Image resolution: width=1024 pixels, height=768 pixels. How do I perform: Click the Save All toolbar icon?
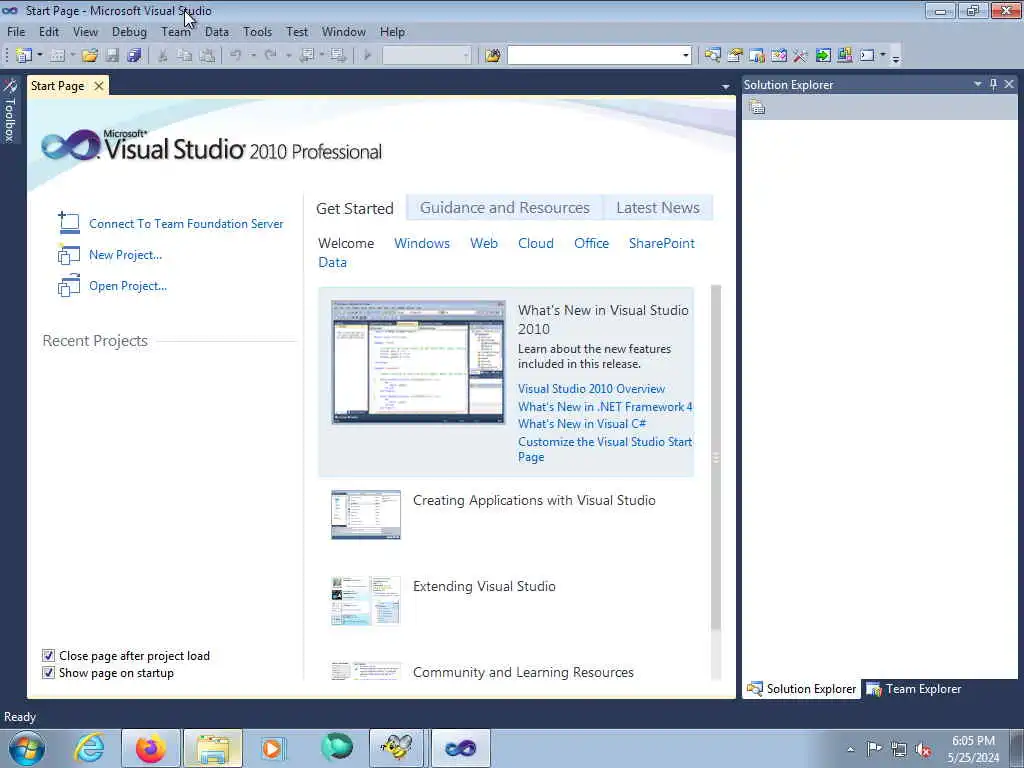click(135, 56)
